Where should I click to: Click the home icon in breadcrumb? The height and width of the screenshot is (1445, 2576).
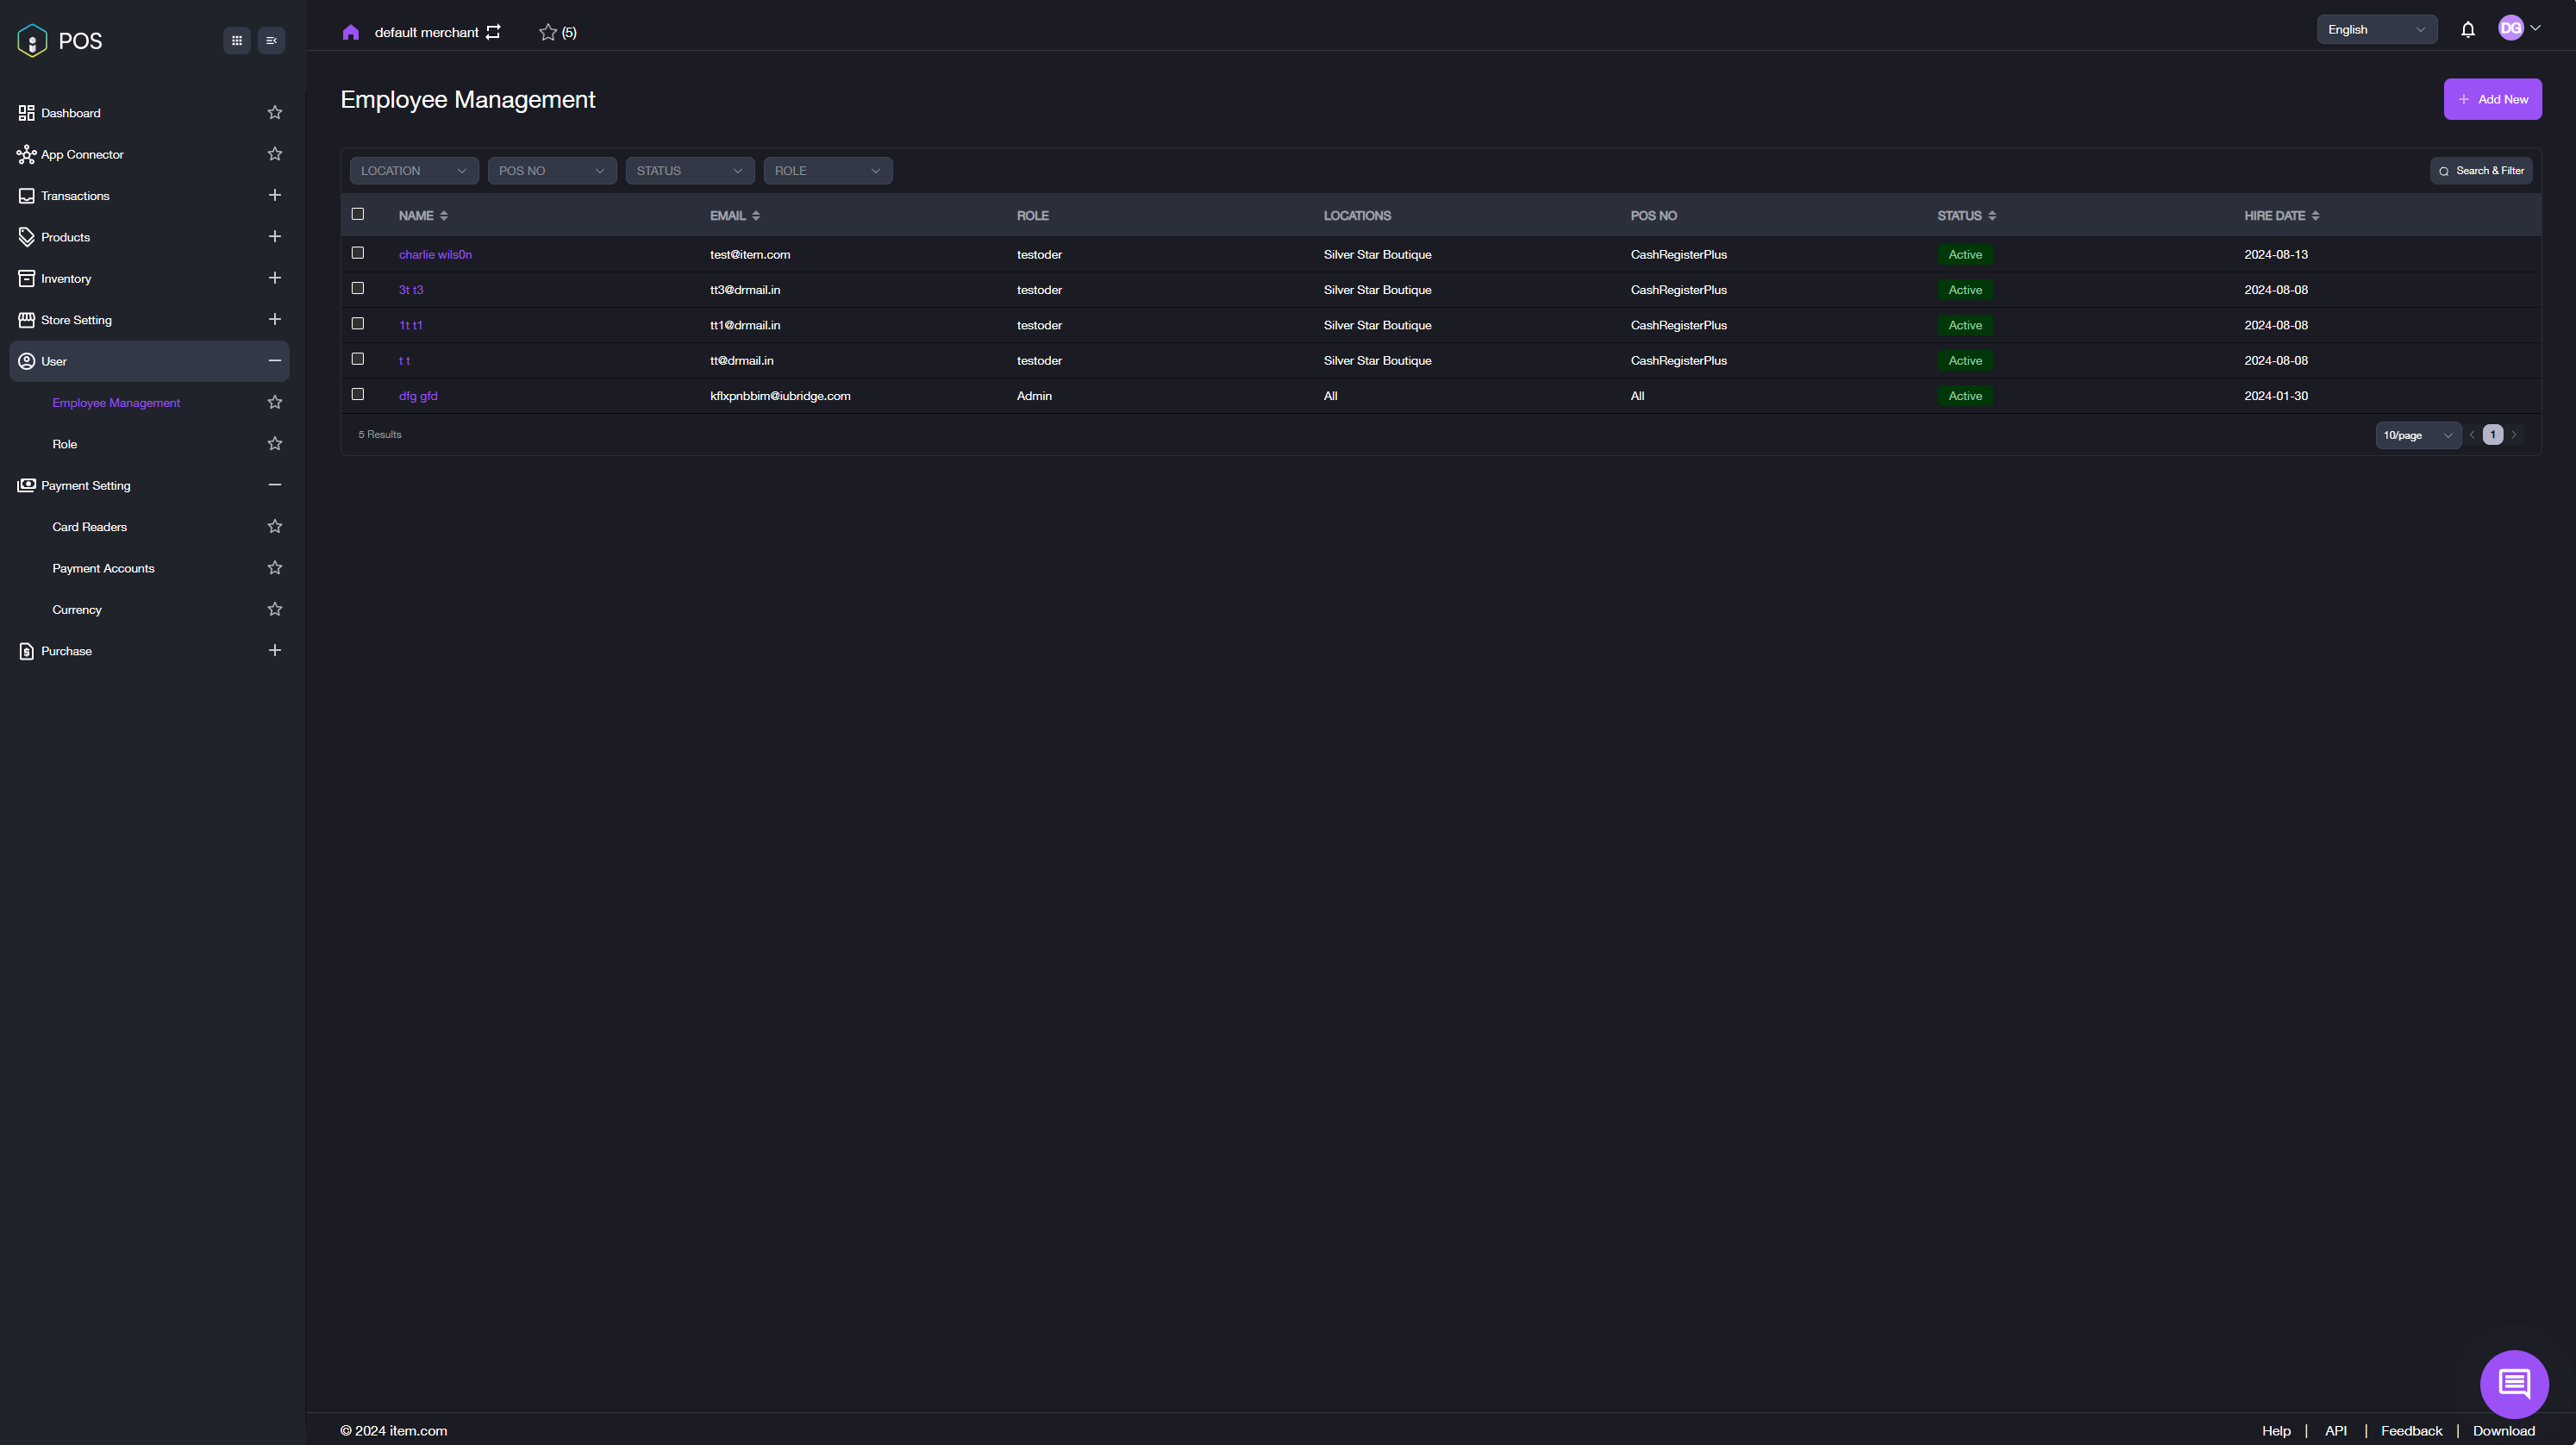(x=350, y=32)
